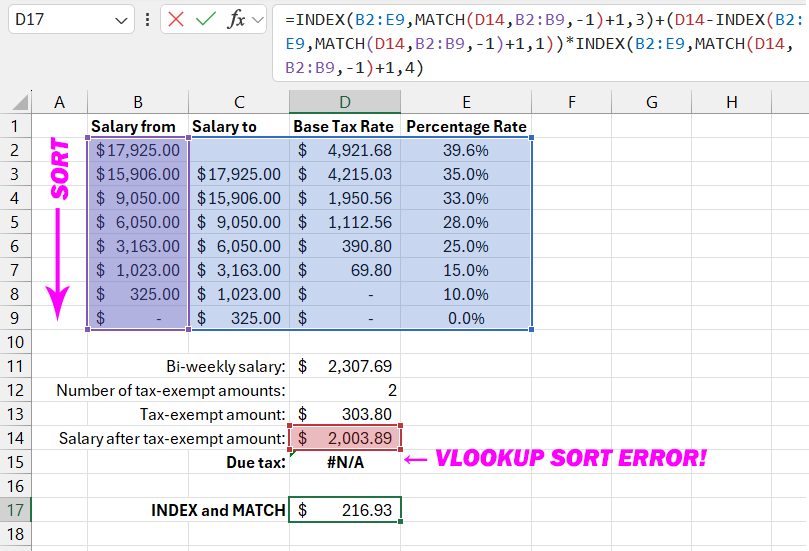The width and height of the screenshot is (809, 551).
Task: Select column E header
Action: point(466,102)
